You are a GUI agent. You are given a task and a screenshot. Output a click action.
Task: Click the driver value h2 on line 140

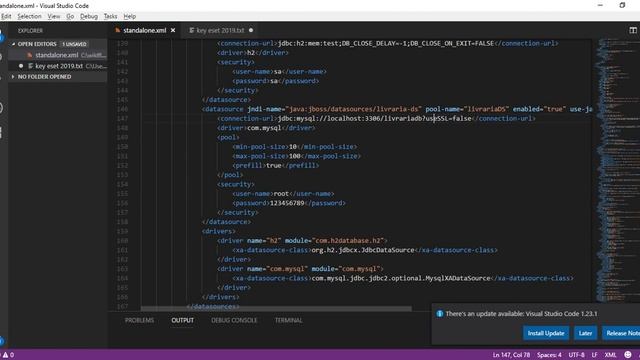point(251,53)
